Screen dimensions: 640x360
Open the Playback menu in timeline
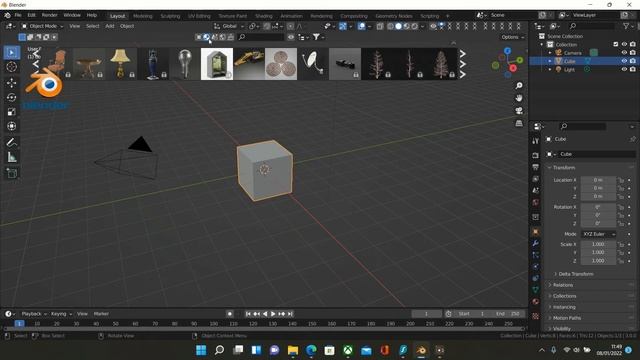coord(33,314)
